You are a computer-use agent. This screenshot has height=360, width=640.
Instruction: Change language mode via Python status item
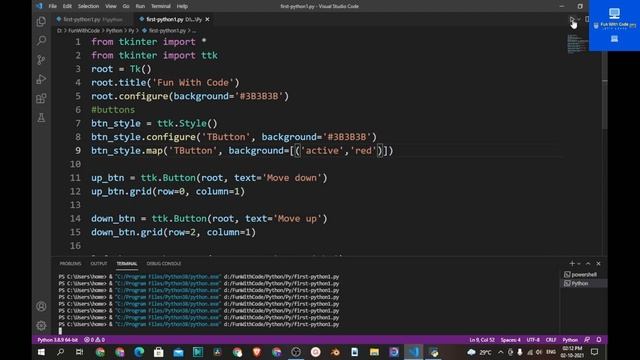tap(570, 340)
